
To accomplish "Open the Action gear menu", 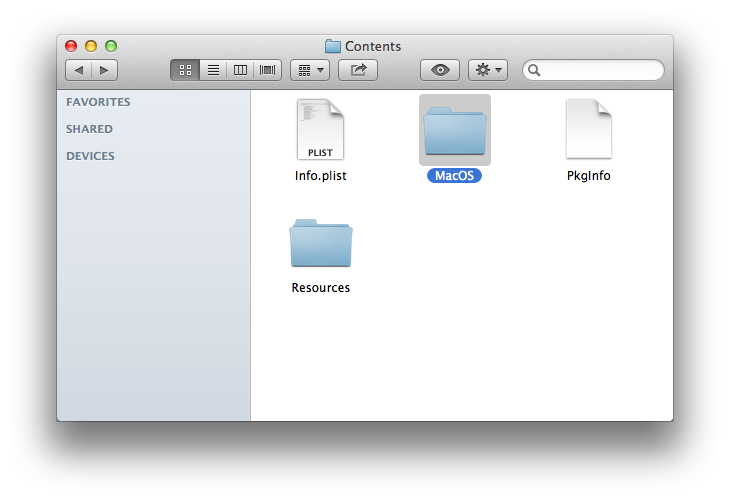I will [488, 70].
